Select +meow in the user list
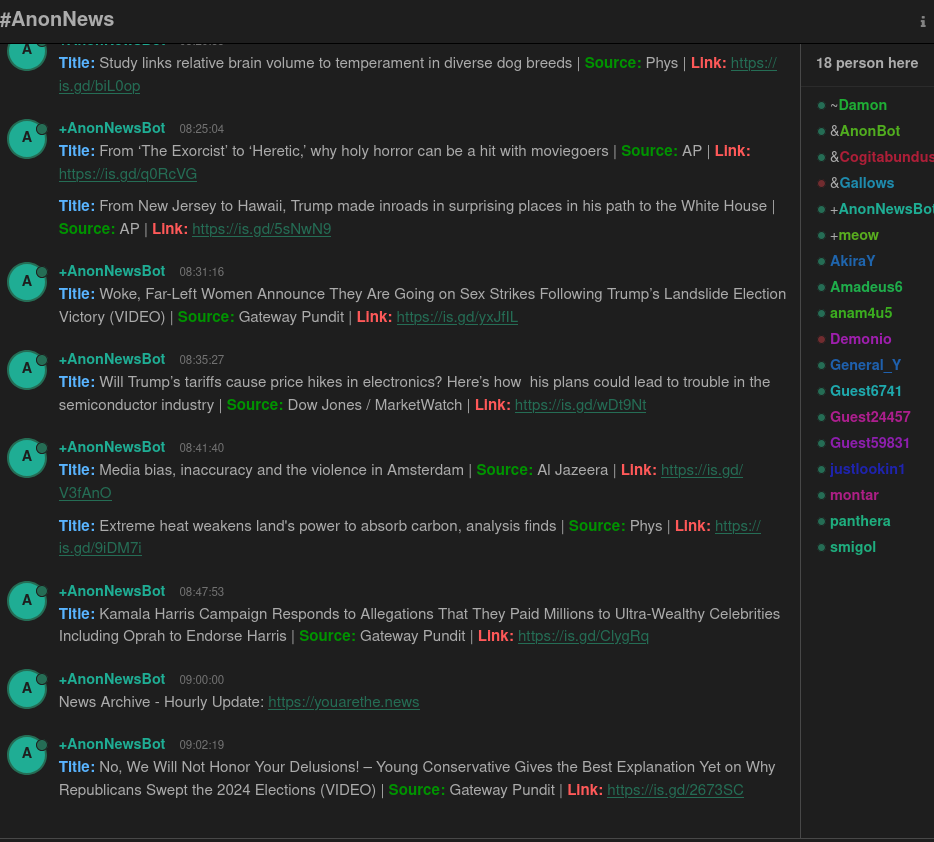Viewport: 934px width, 842px height. click(x=854, y=235)
